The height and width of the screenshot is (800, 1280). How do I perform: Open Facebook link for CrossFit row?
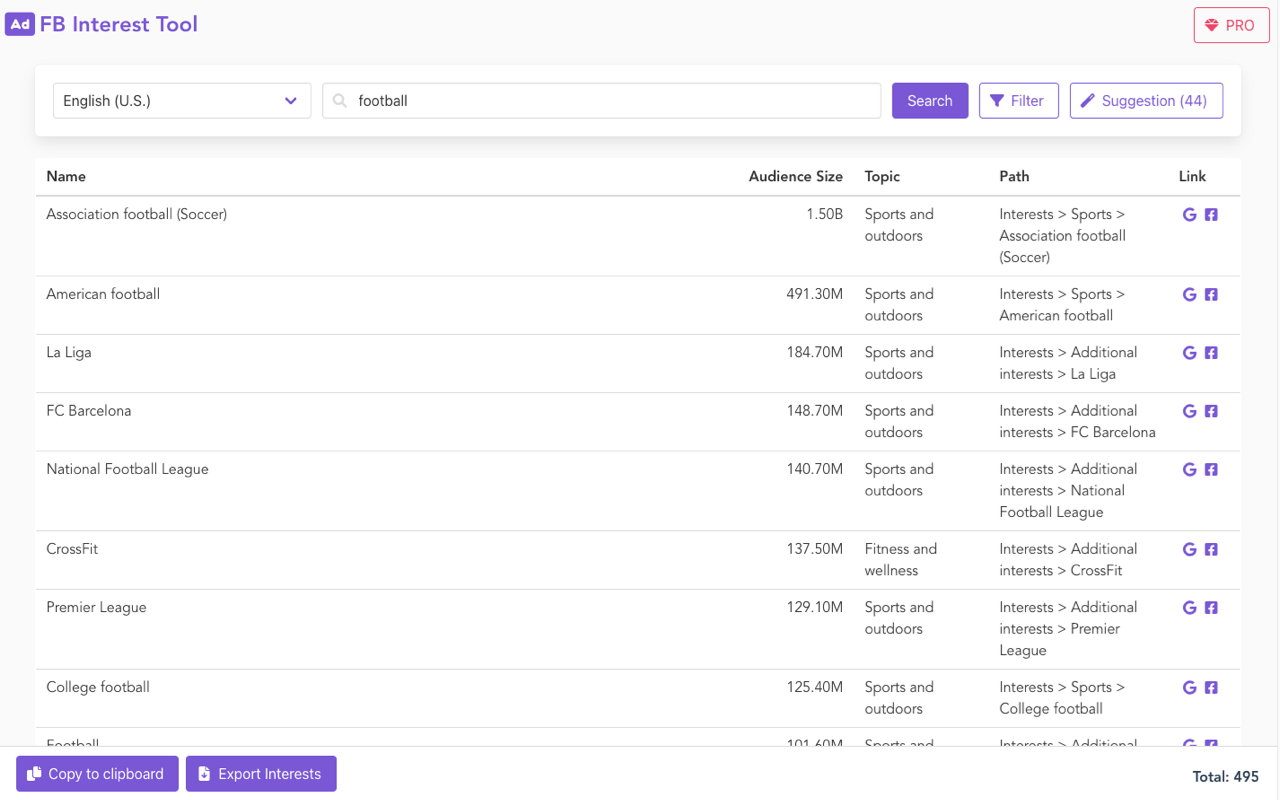coord(1211,549)
